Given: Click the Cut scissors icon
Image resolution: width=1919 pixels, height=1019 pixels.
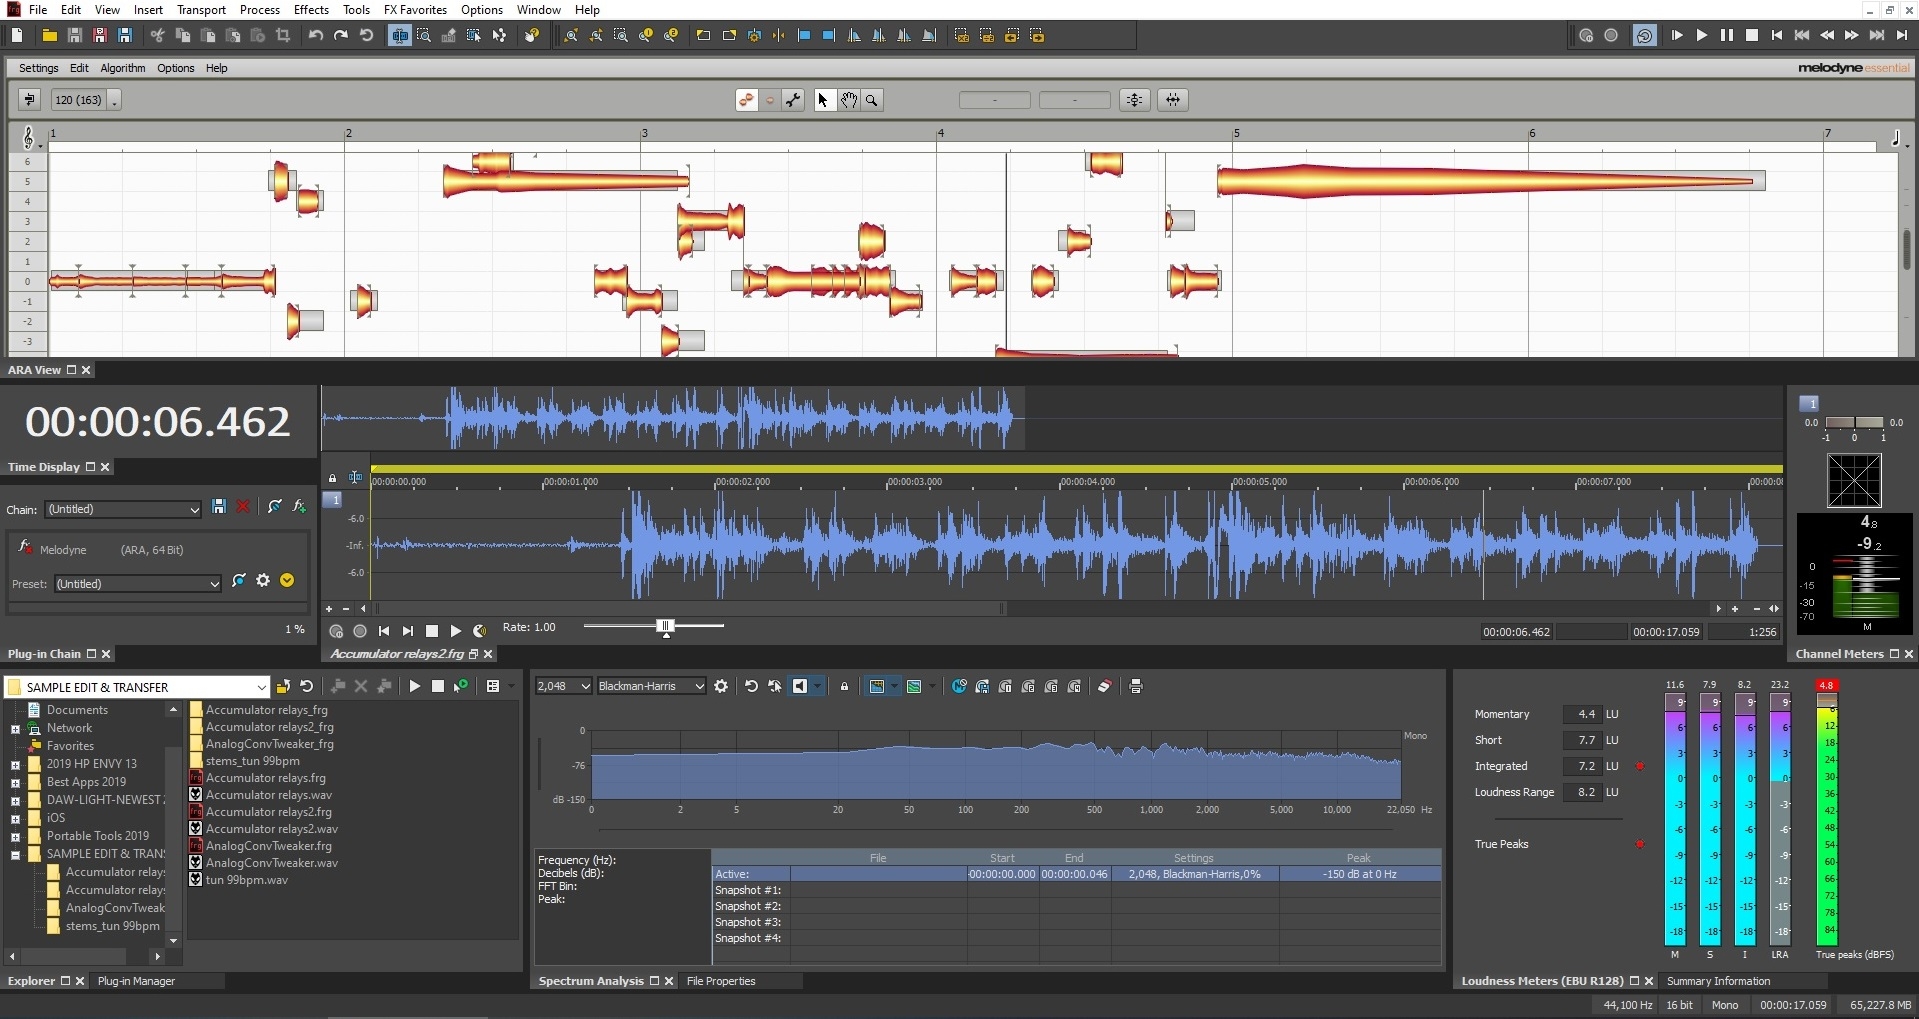Looking at the screenshot, I should (157, 35).
